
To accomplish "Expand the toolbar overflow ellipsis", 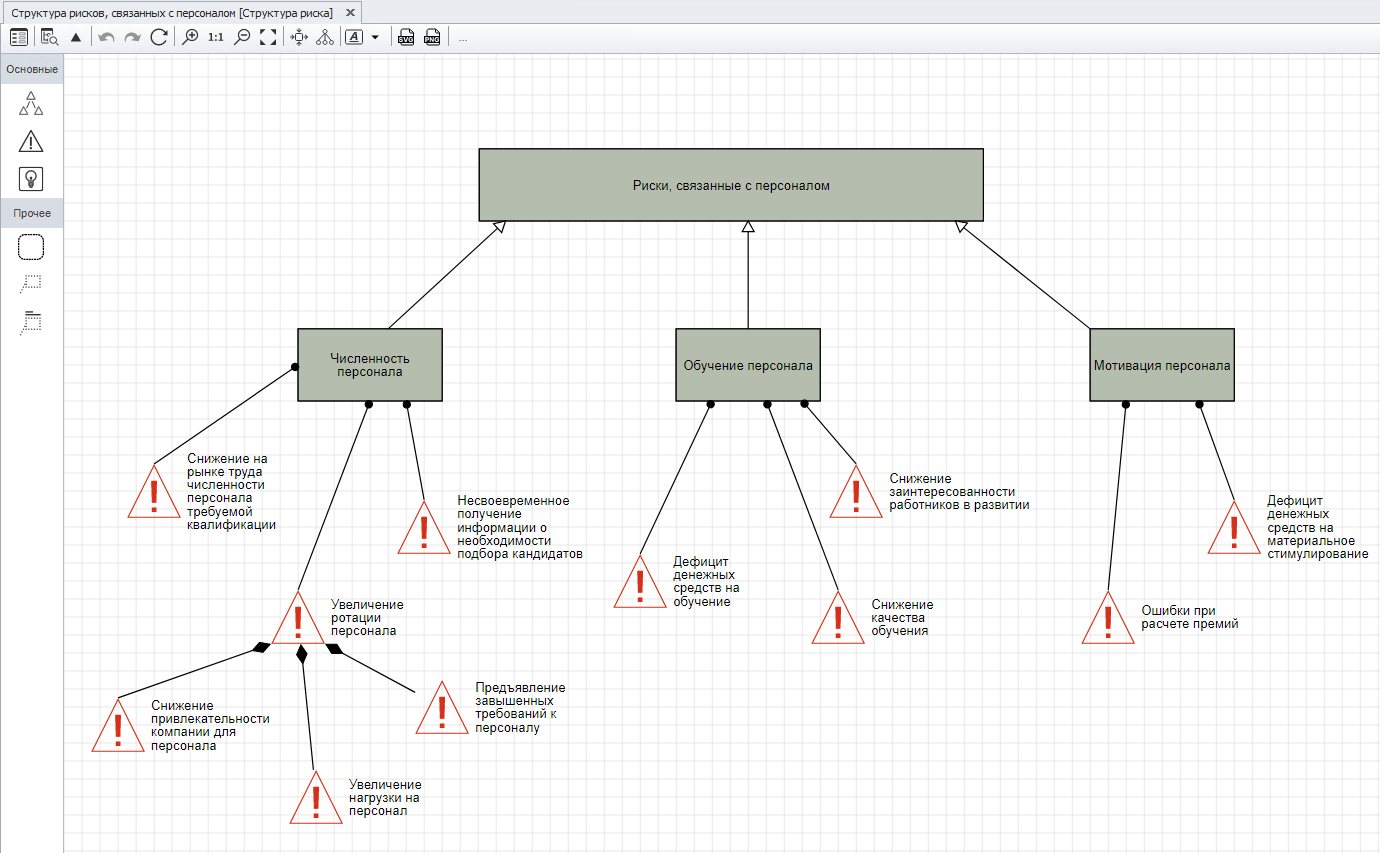I will [463, 38].
